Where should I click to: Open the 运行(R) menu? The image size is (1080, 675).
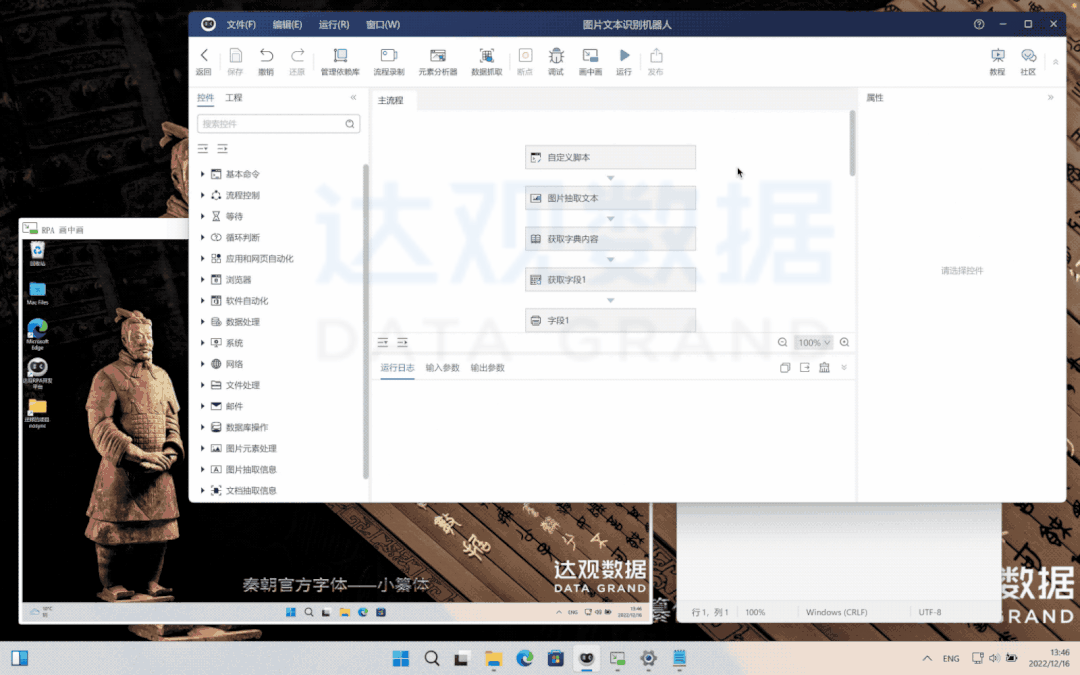point(334,25)
